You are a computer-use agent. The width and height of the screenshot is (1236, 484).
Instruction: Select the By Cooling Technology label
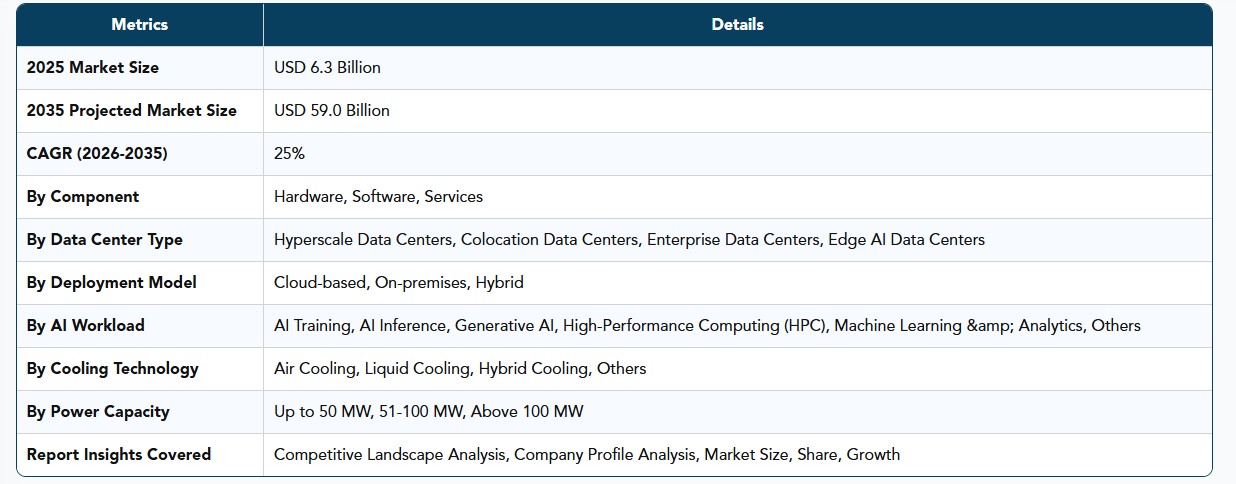pyautogui.click(x=113, y=369)
